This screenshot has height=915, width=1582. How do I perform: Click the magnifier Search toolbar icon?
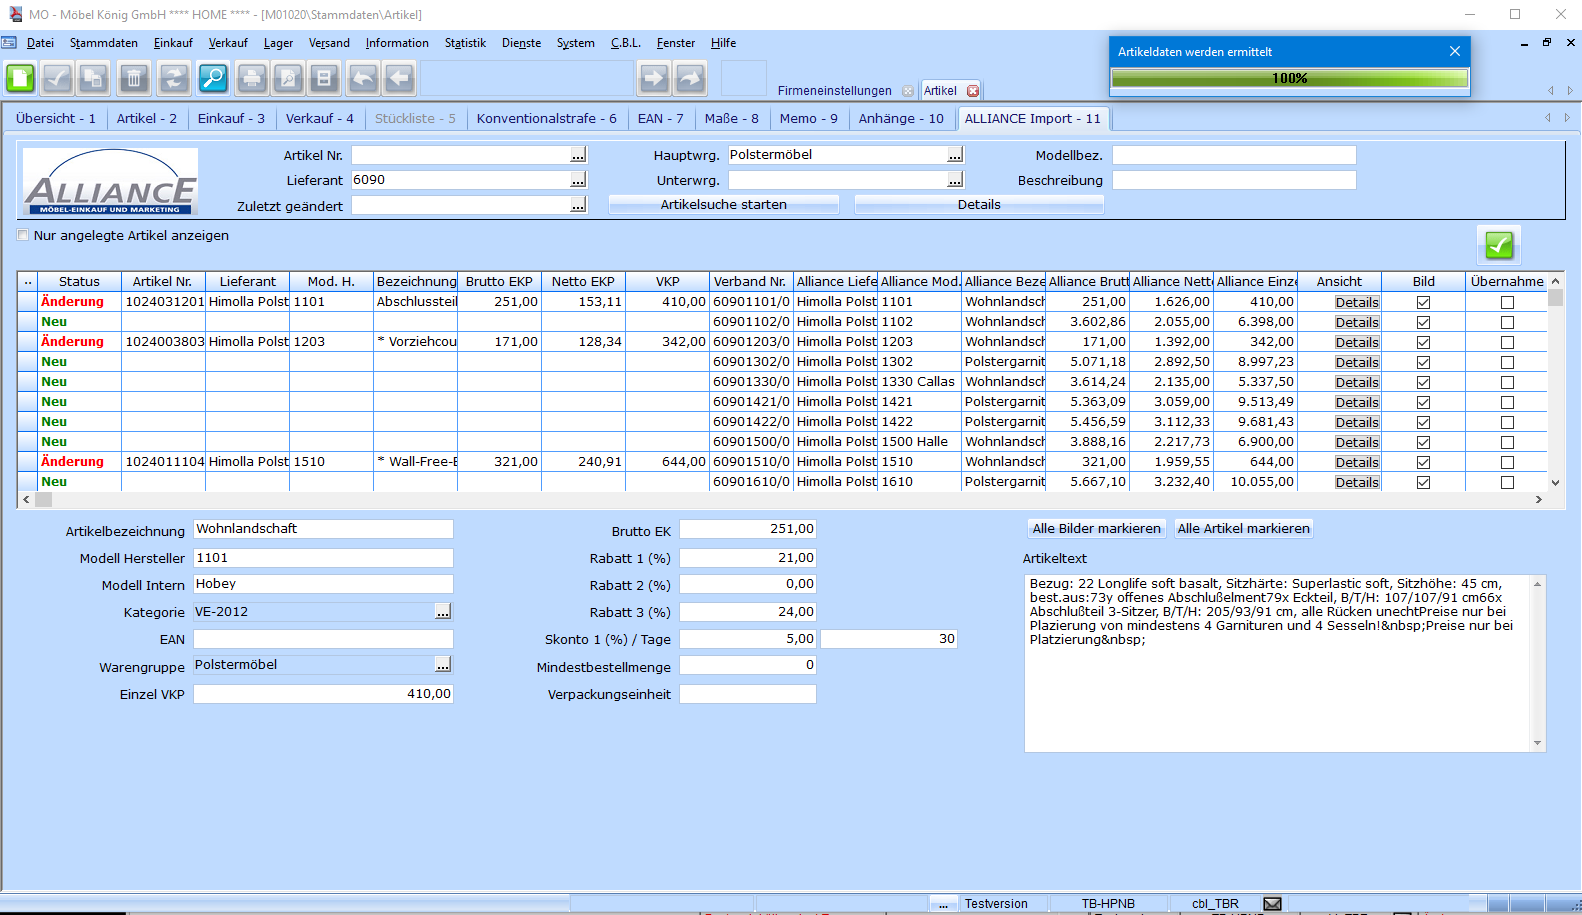[213, 78]
